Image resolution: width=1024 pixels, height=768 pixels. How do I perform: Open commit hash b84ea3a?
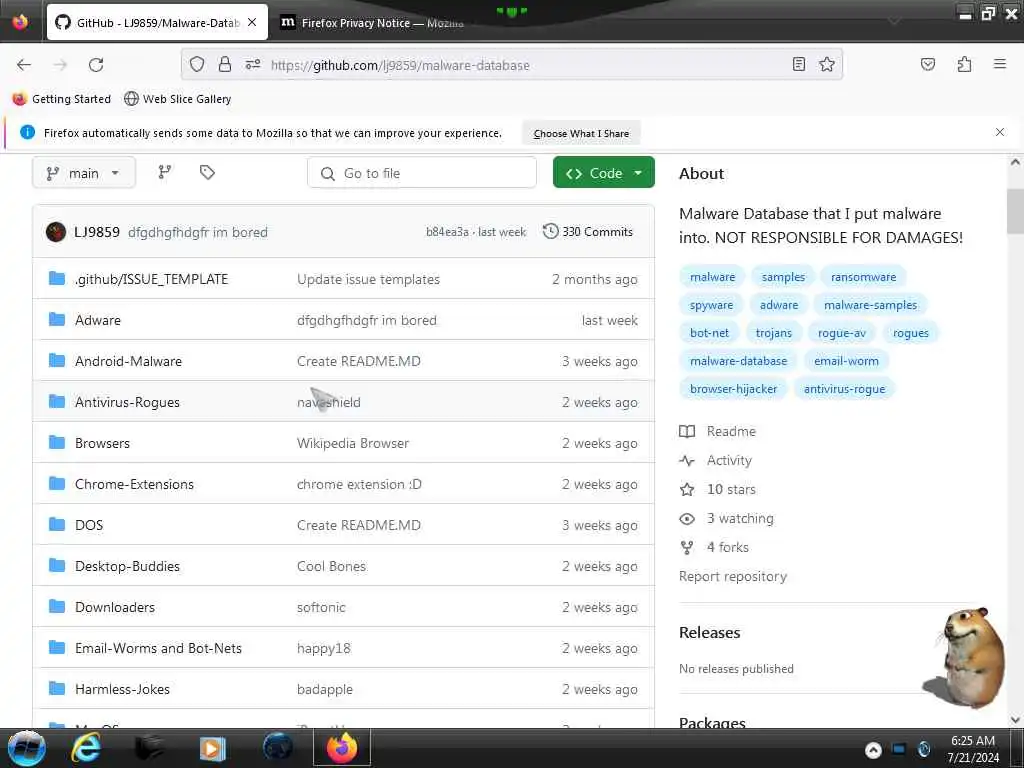pyautogui.click(x=447, y=232)
